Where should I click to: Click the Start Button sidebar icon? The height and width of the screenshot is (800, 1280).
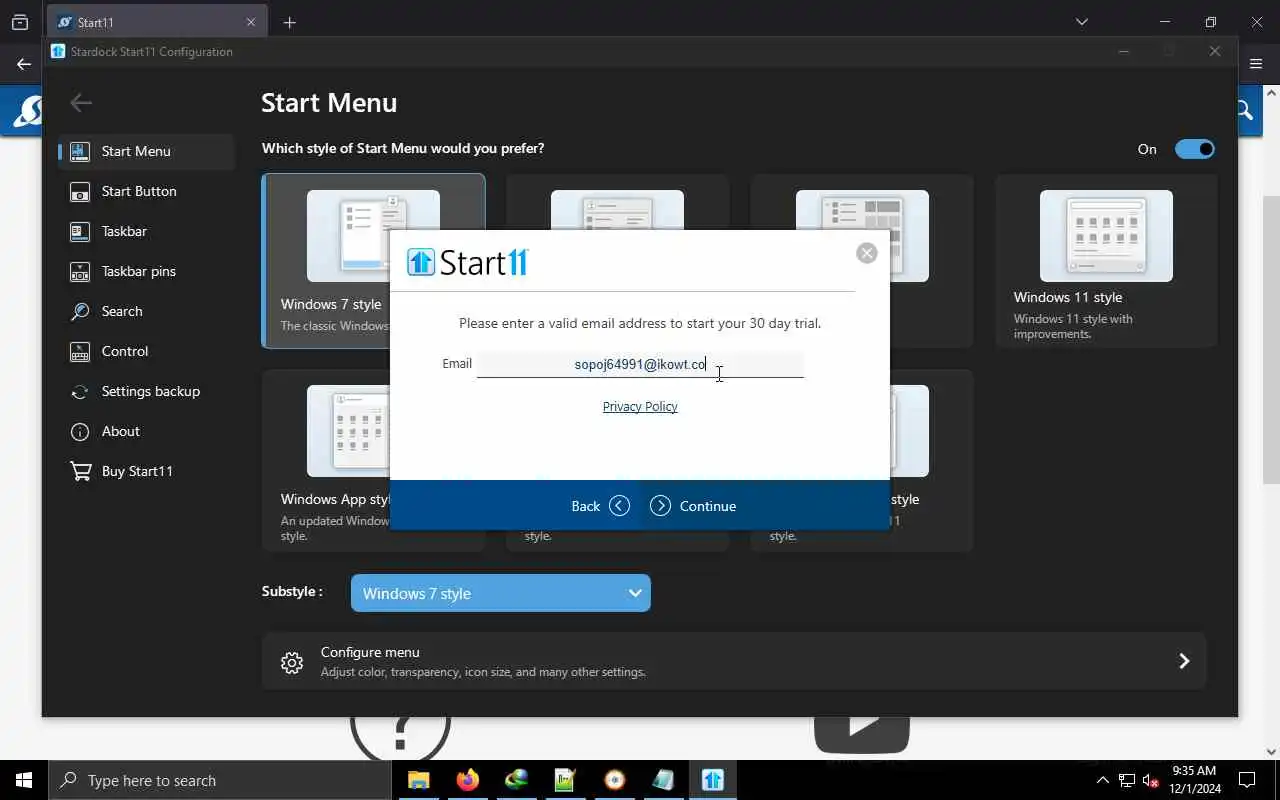[80, 191]
